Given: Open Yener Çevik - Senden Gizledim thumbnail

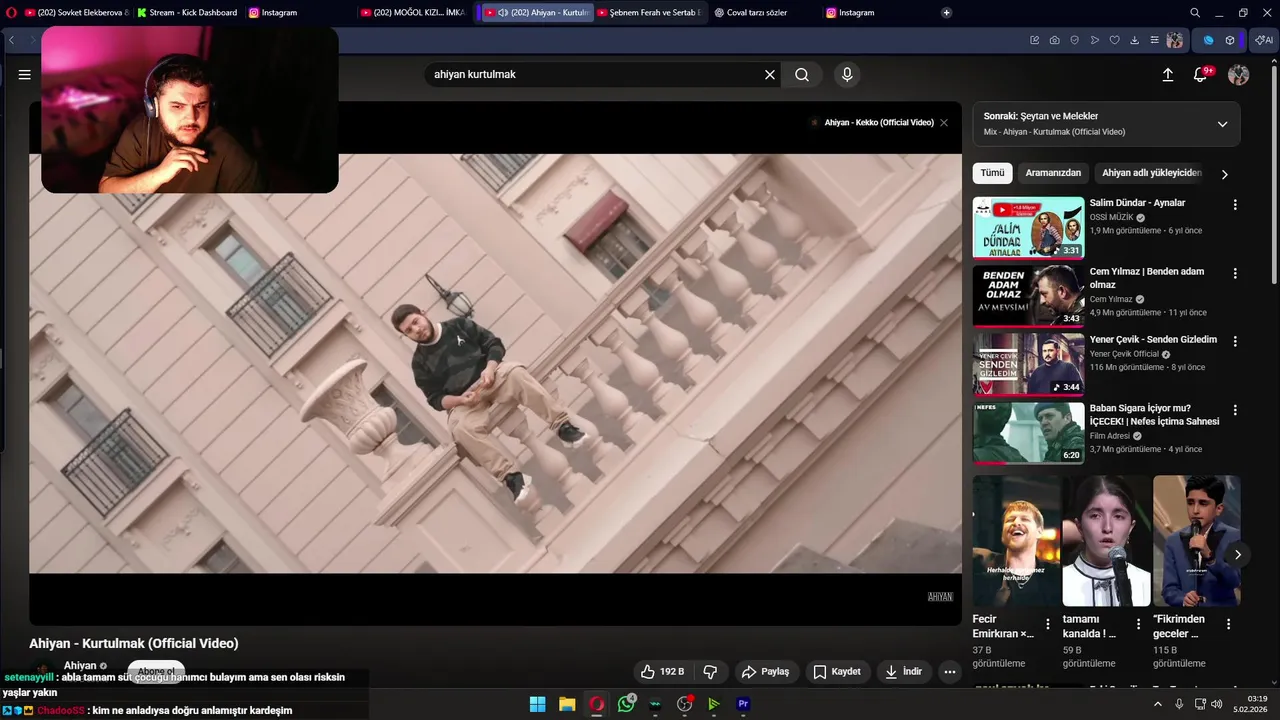Looking at the screenshot, I should pyautogui.click(x=1028, y=365).
